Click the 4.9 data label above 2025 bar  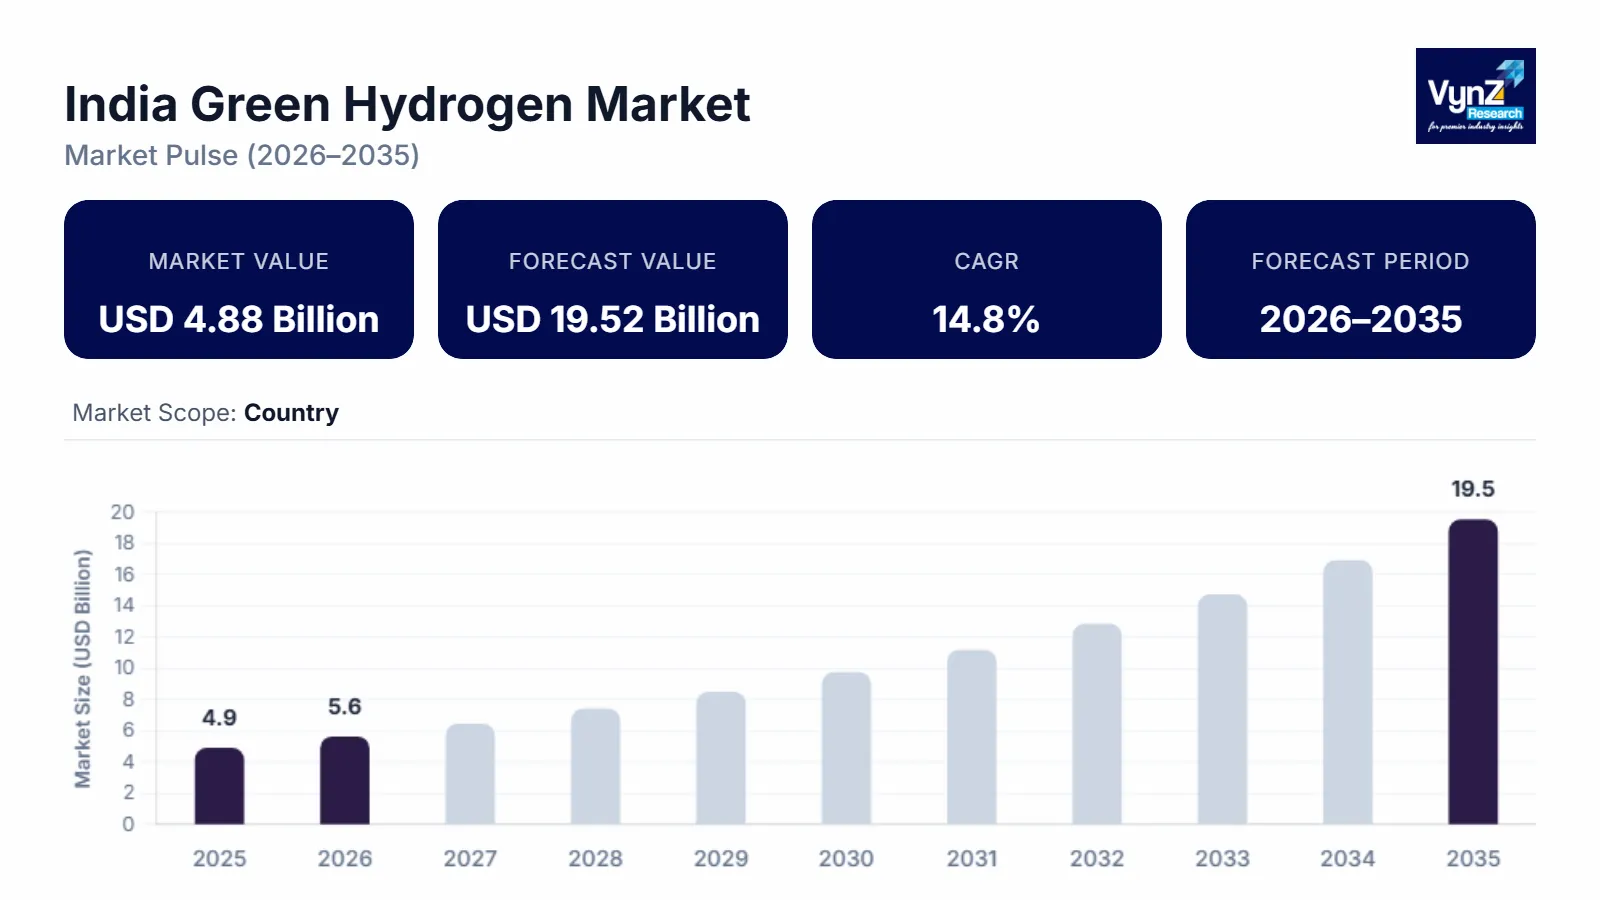tap(220, 718)
